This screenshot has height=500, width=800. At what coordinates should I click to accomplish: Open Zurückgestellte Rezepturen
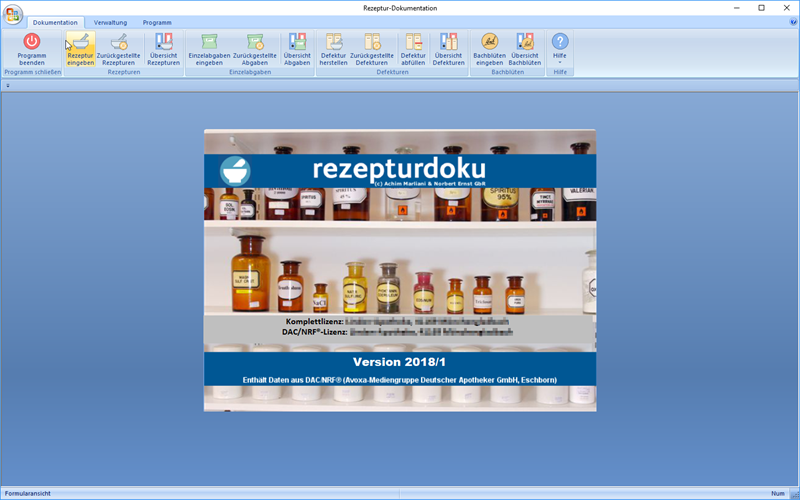coord(119,48)
